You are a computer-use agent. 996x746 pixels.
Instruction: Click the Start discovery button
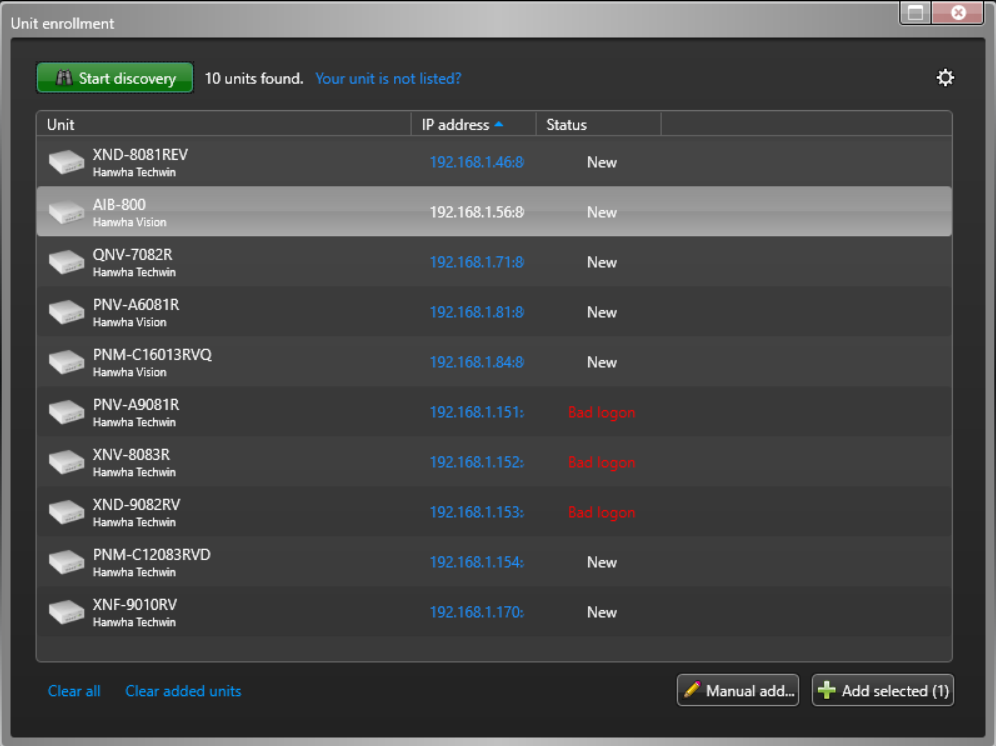point(115,78)
